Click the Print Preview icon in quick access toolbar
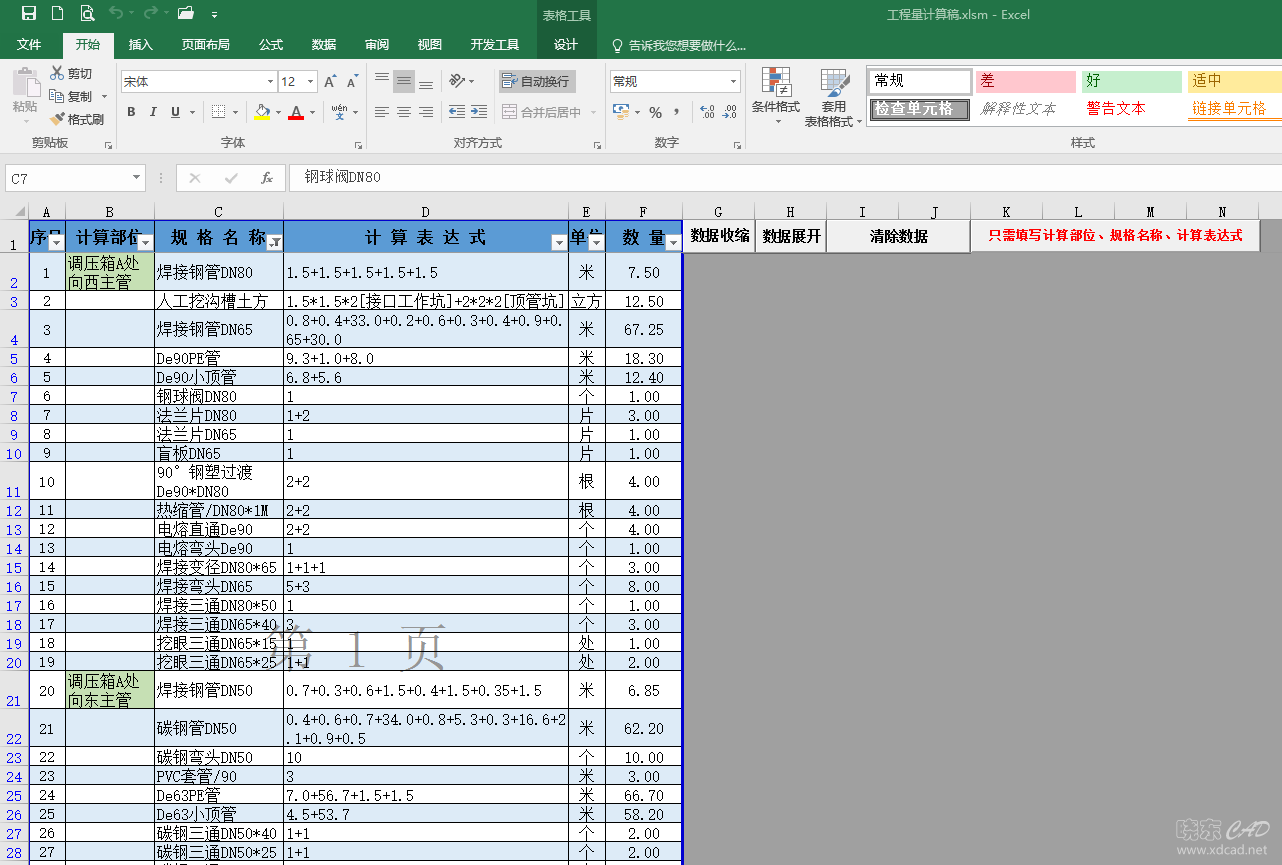 point(86,14)
